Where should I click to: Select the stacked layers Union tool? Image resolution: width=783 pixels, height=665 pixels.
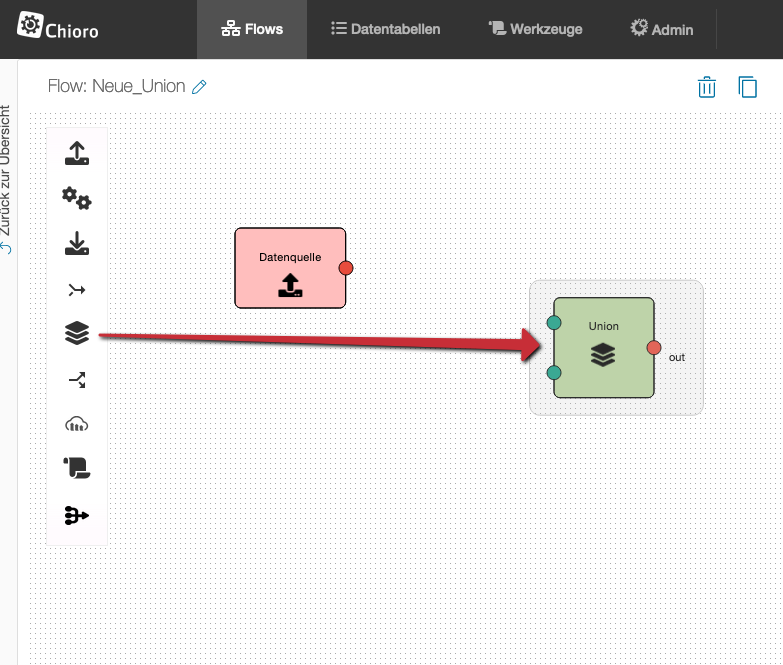coord(77,334)
